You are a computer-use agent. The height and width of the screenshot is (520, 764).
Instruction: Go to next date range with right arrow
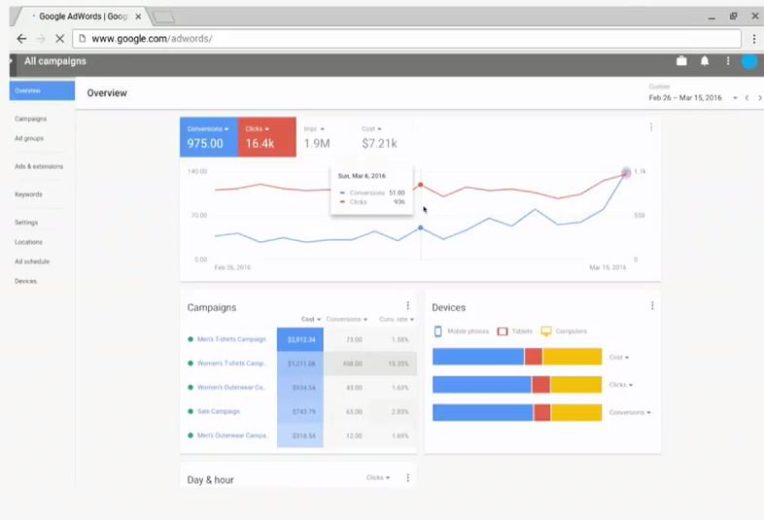pos(760,98)
